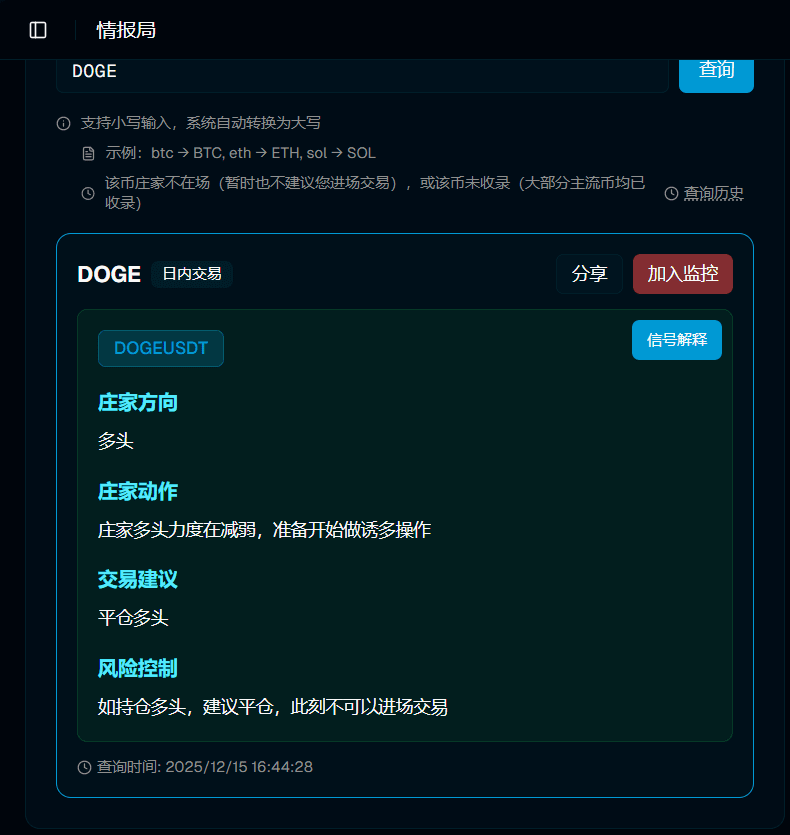Screen dimensions: 790x835
Task: Click the 日内交易 badge
Action: point(192,274)
